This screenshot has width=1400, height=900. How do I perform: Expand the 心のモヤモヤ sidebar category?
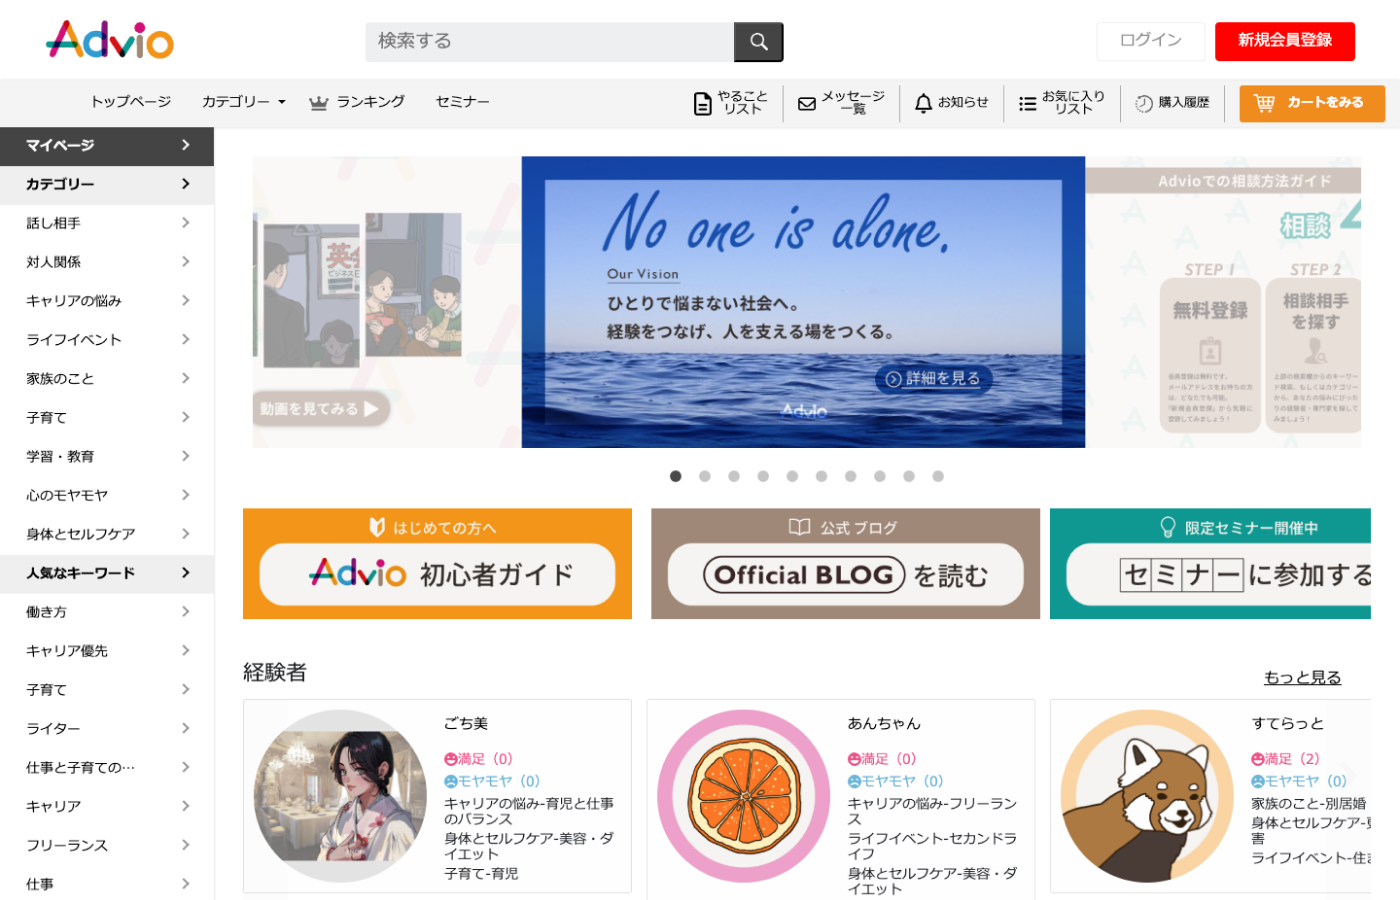coord(107,495)
